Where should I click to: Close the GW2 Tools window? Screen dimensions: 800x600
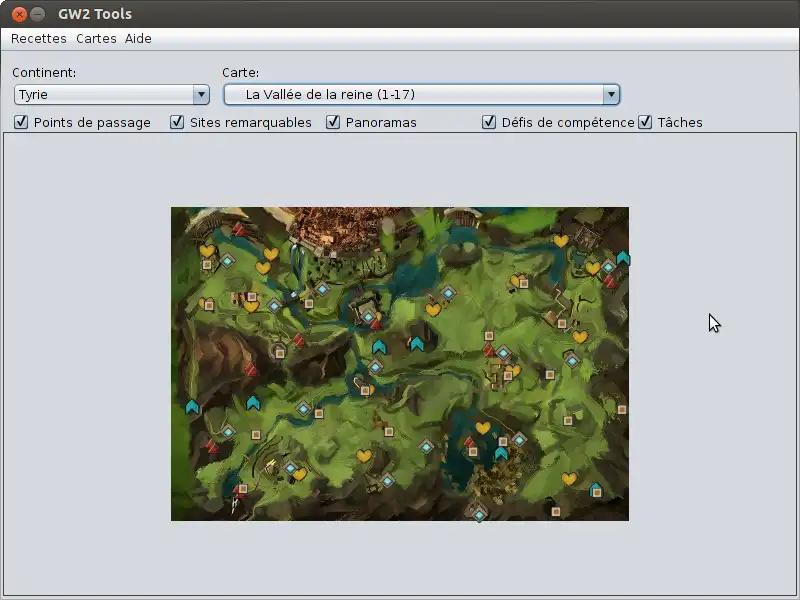coord(19,14)
